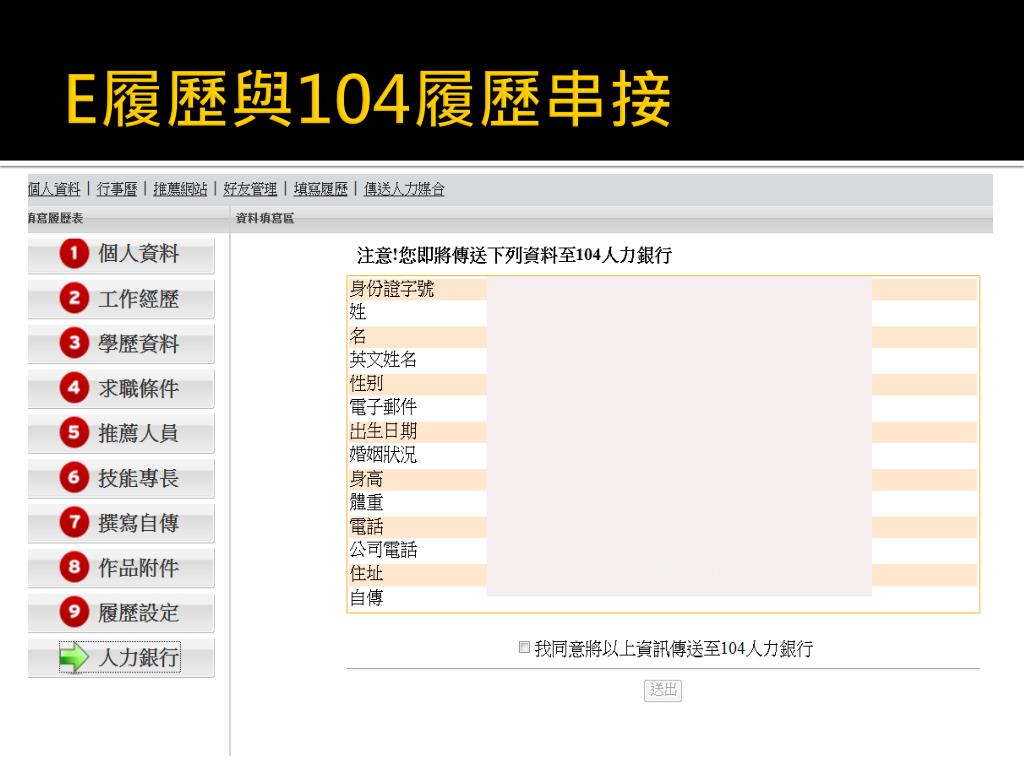Open the 推薦網站 navigation link
The height and width of the screenshot is (768, 1024).
[x=180, y=189]
